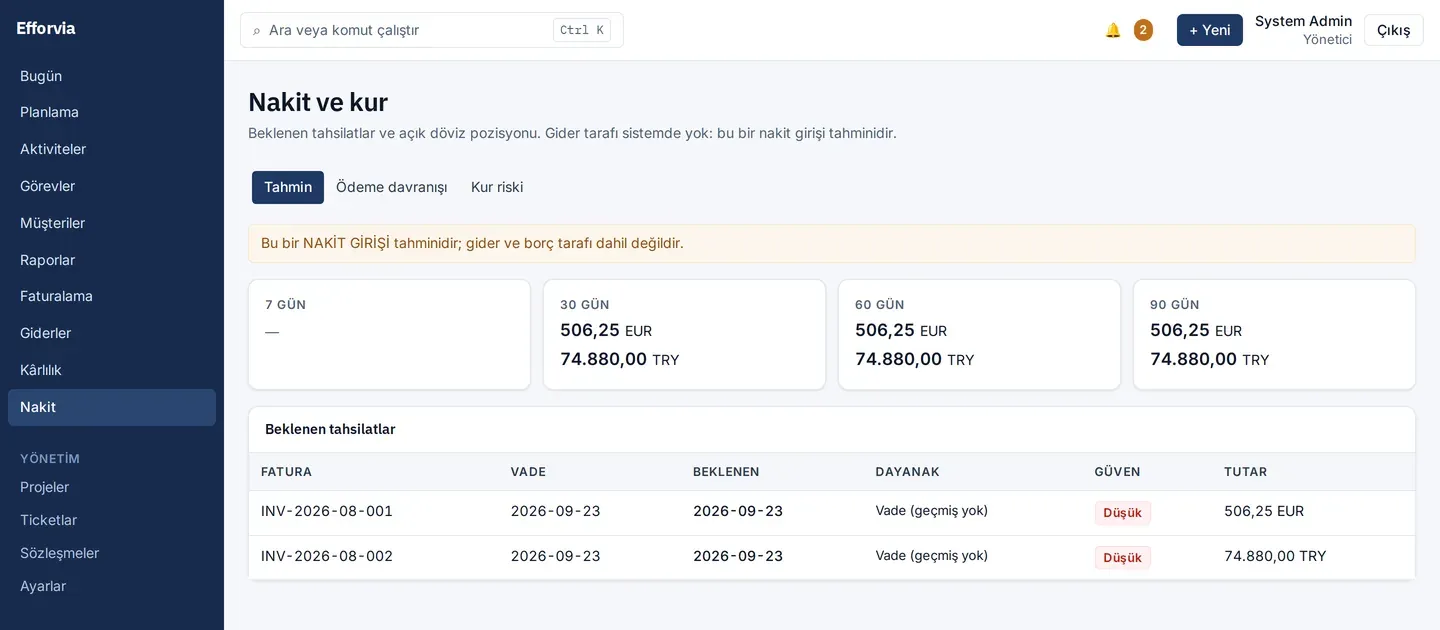Screen dimensions: 1440x630
Task: Go to Faturalama
Action: (112, 296)
